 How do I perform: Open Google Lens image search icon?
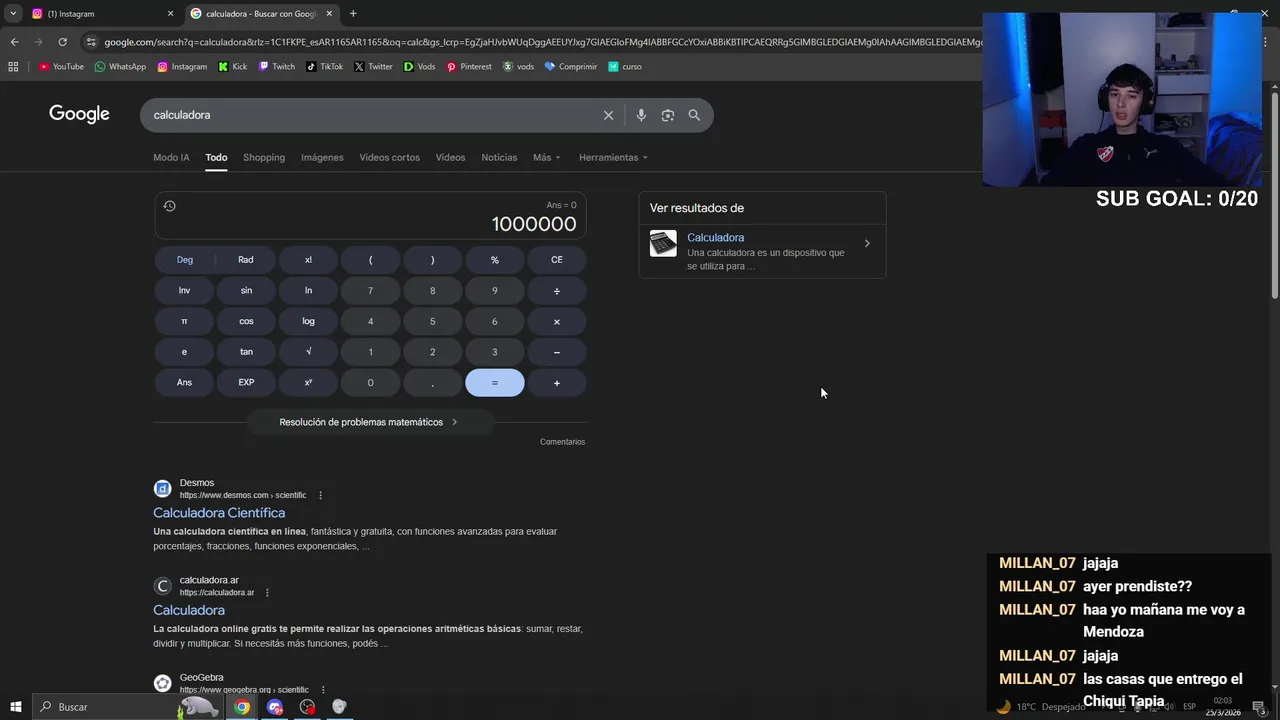coord(668,115)
